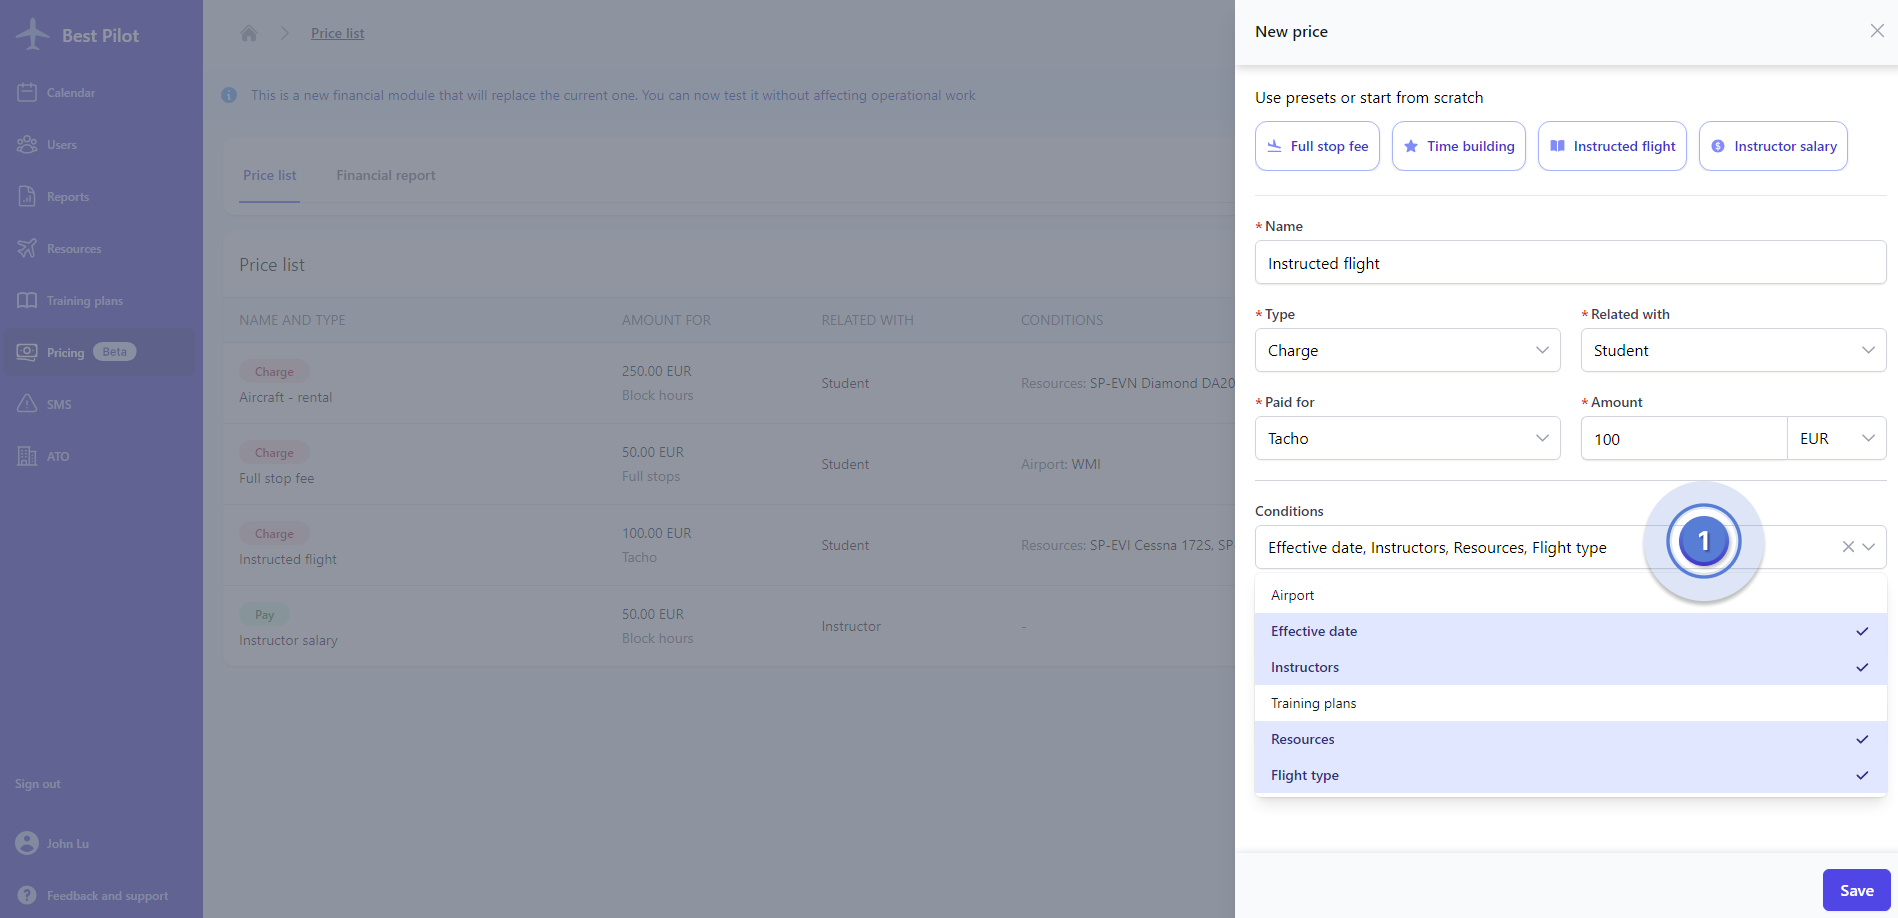
Task: Toggle the Training plans condition option
Action: tap(1570, 703)
